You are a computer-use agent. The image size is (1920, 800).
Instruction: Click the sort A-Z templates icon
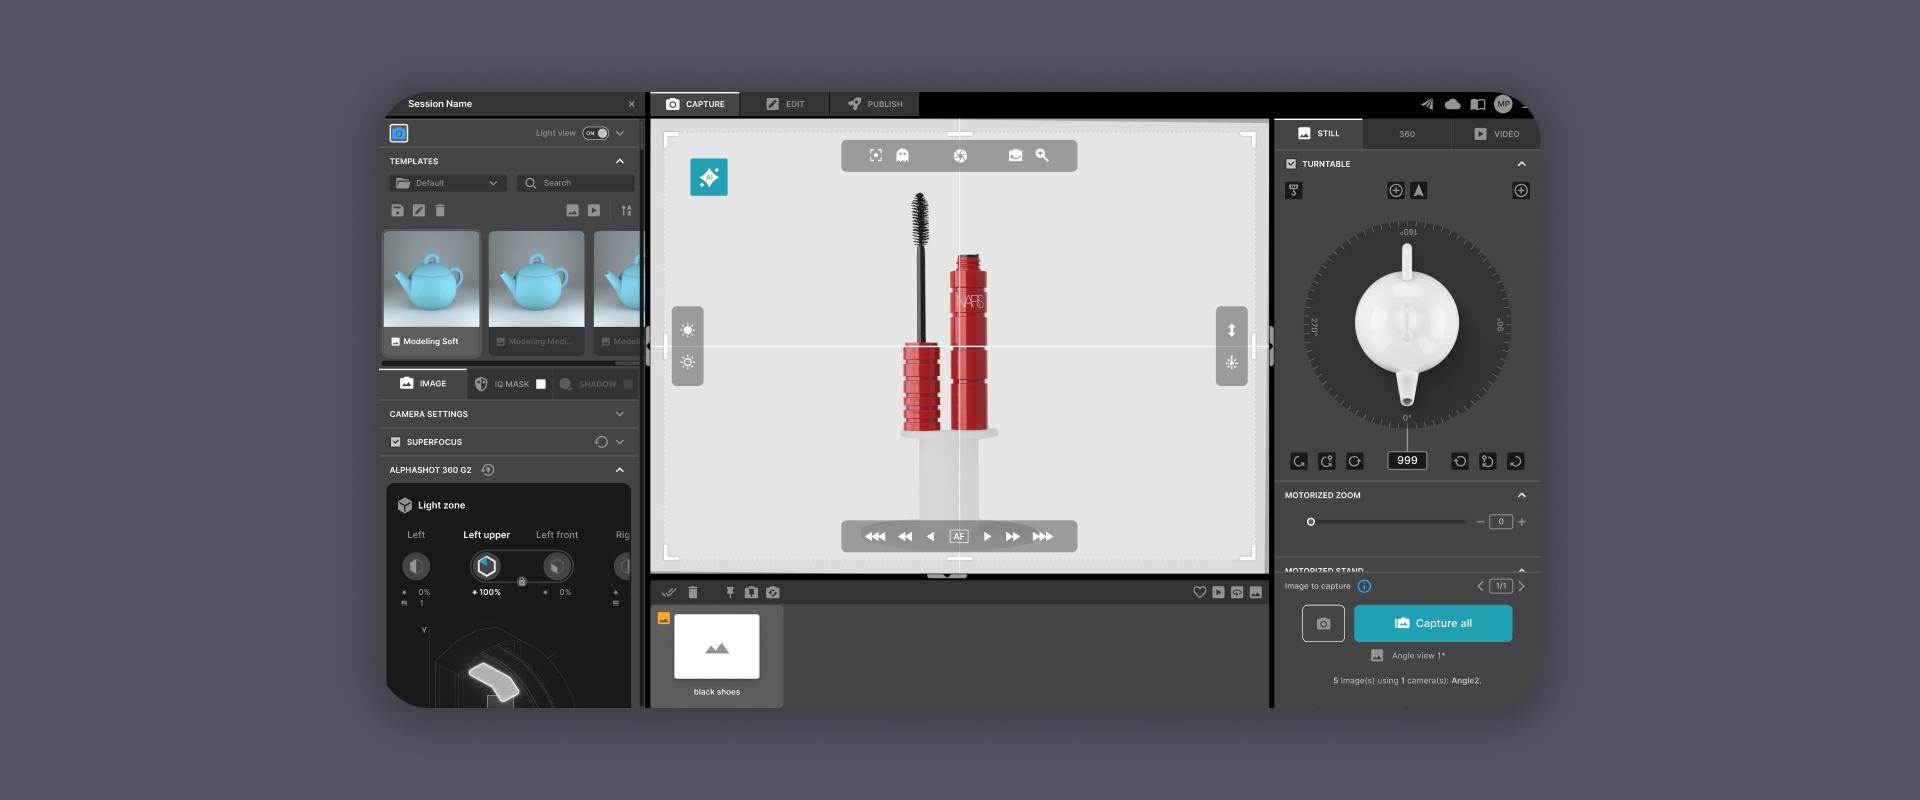coord(626,211)
